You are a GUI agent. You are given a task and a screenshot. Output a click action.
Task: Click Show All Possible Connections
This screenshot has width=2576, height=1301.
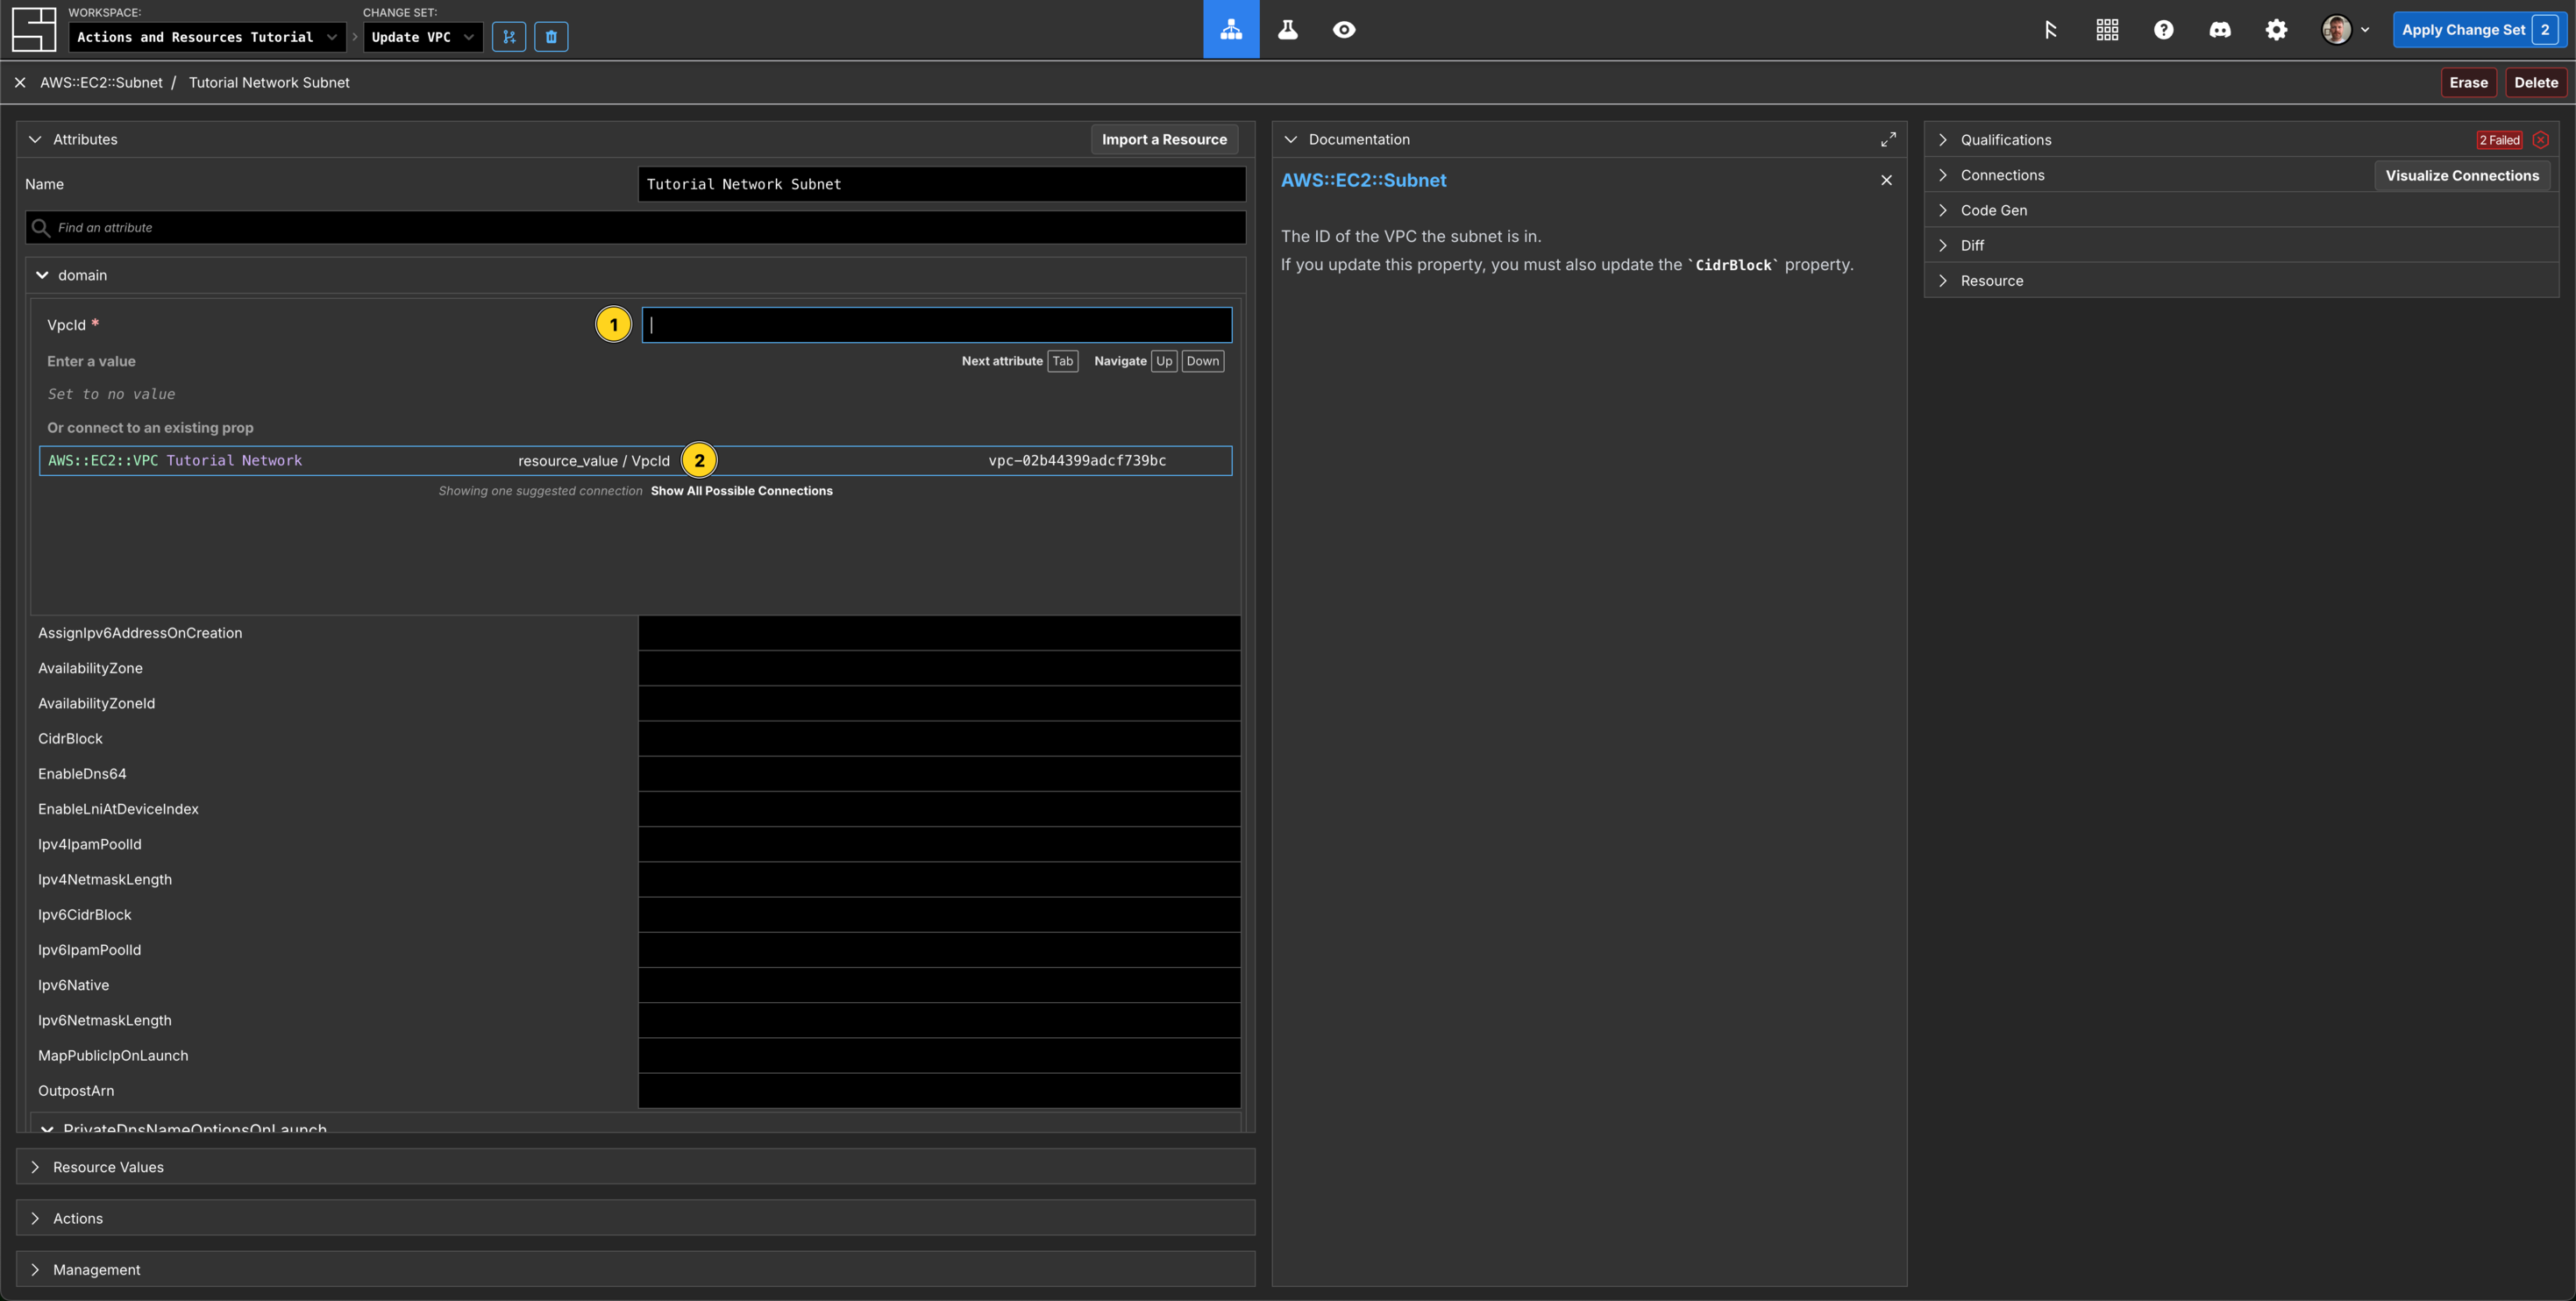point(741,491)
